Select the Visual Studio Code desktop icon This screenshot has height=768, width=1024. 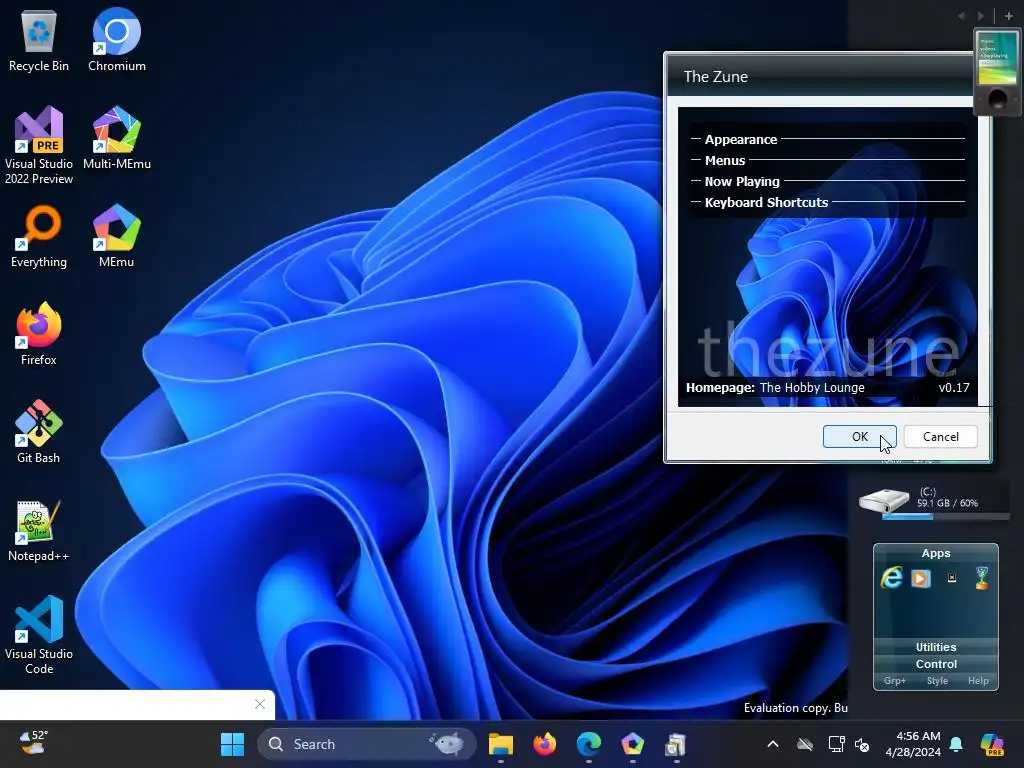pyautogui.click(x=39, y=635)
